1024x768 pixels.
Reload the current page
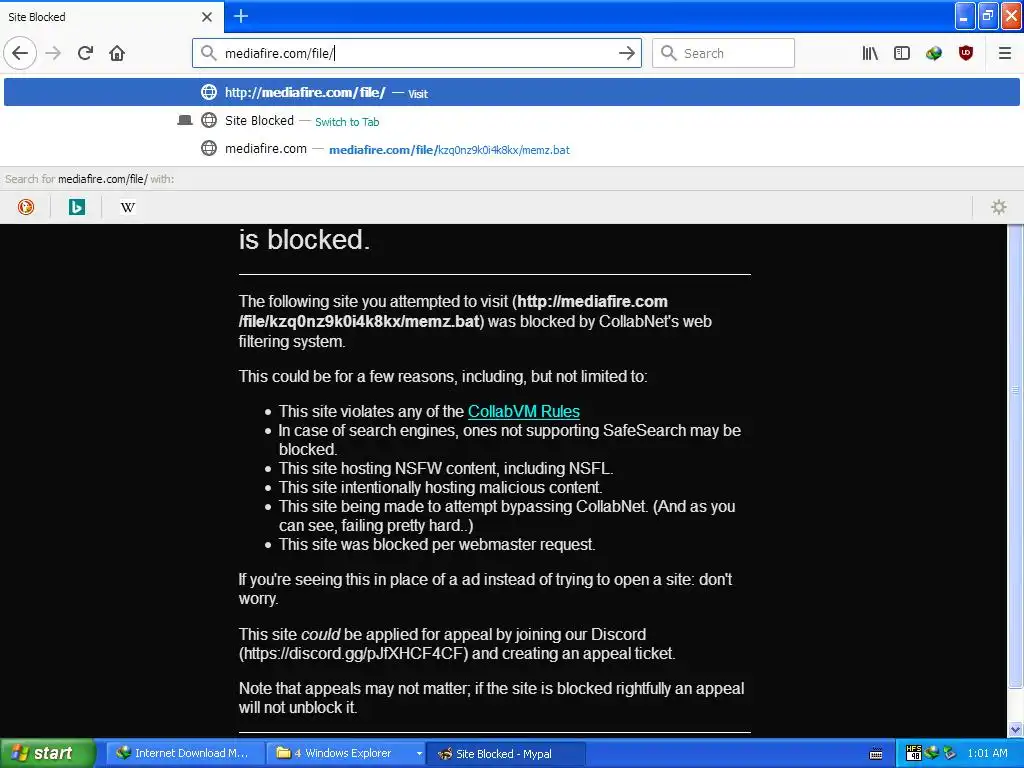click(x=86, y=53)
